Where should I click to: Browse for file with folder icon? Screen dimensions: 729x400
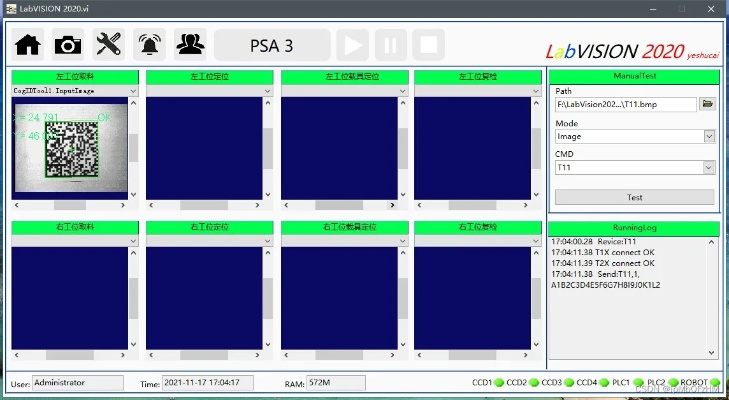tap(707, 104)
